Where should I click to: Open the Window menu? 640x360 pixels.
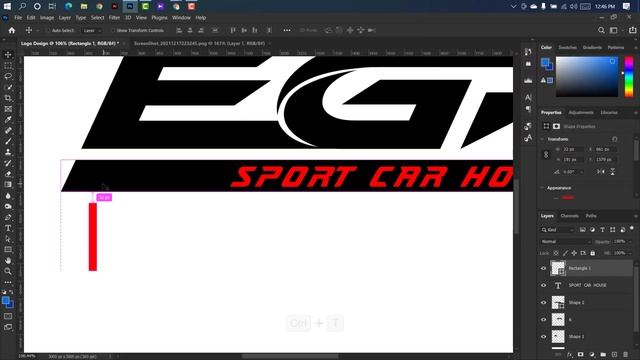(181, 18)
